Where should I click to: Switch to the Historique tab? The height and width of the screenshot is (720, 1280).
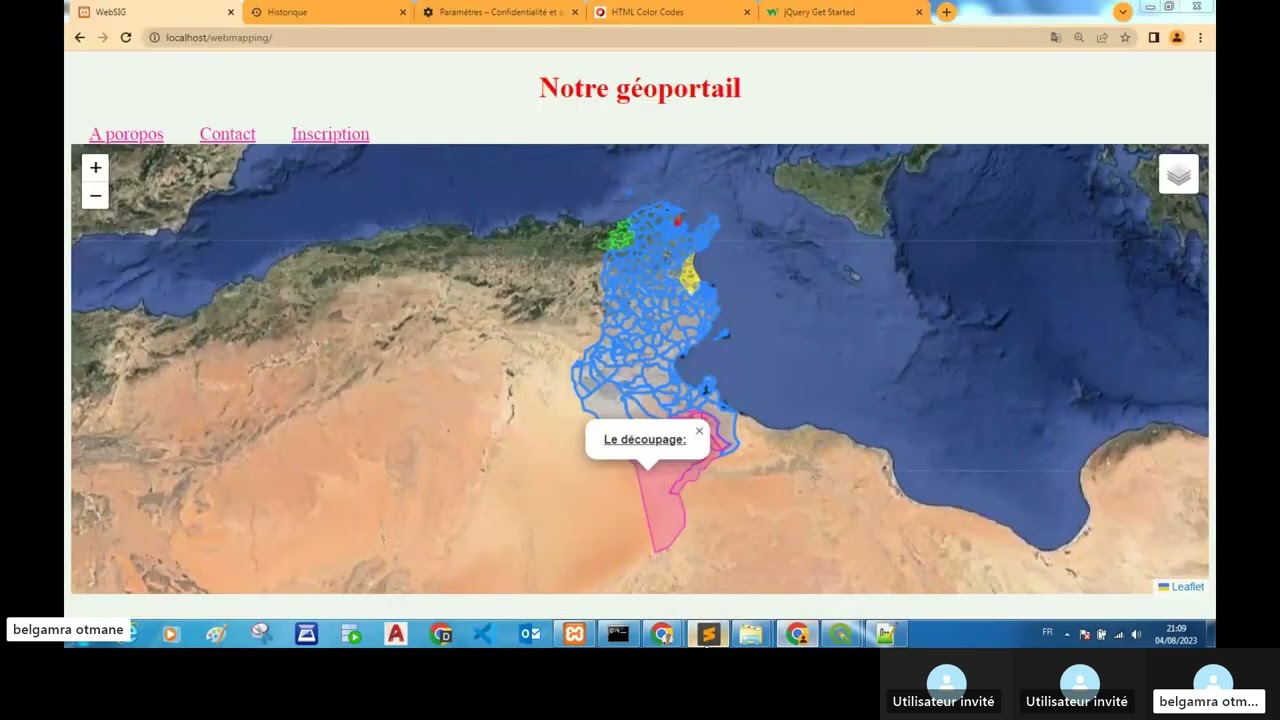[x=327, y=12]
